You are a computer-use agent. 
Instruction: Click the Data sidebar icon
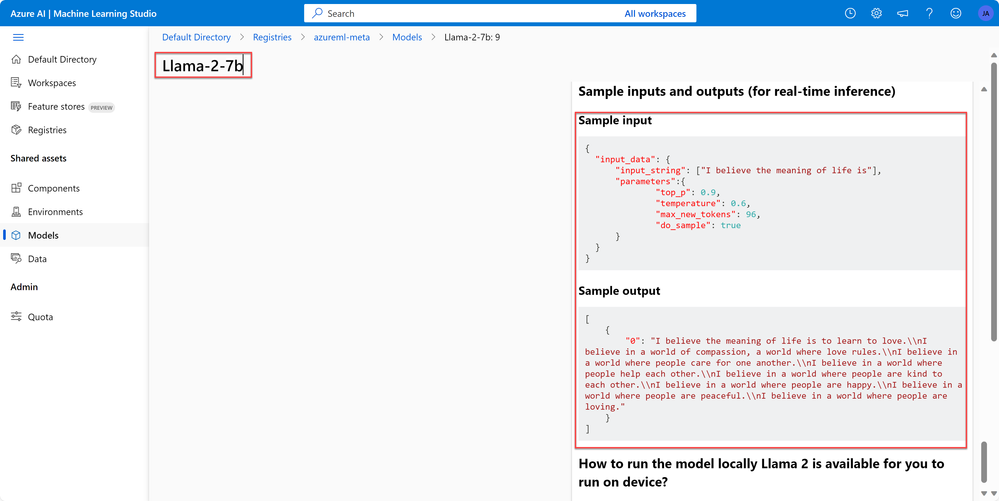(x=17, y=259)
